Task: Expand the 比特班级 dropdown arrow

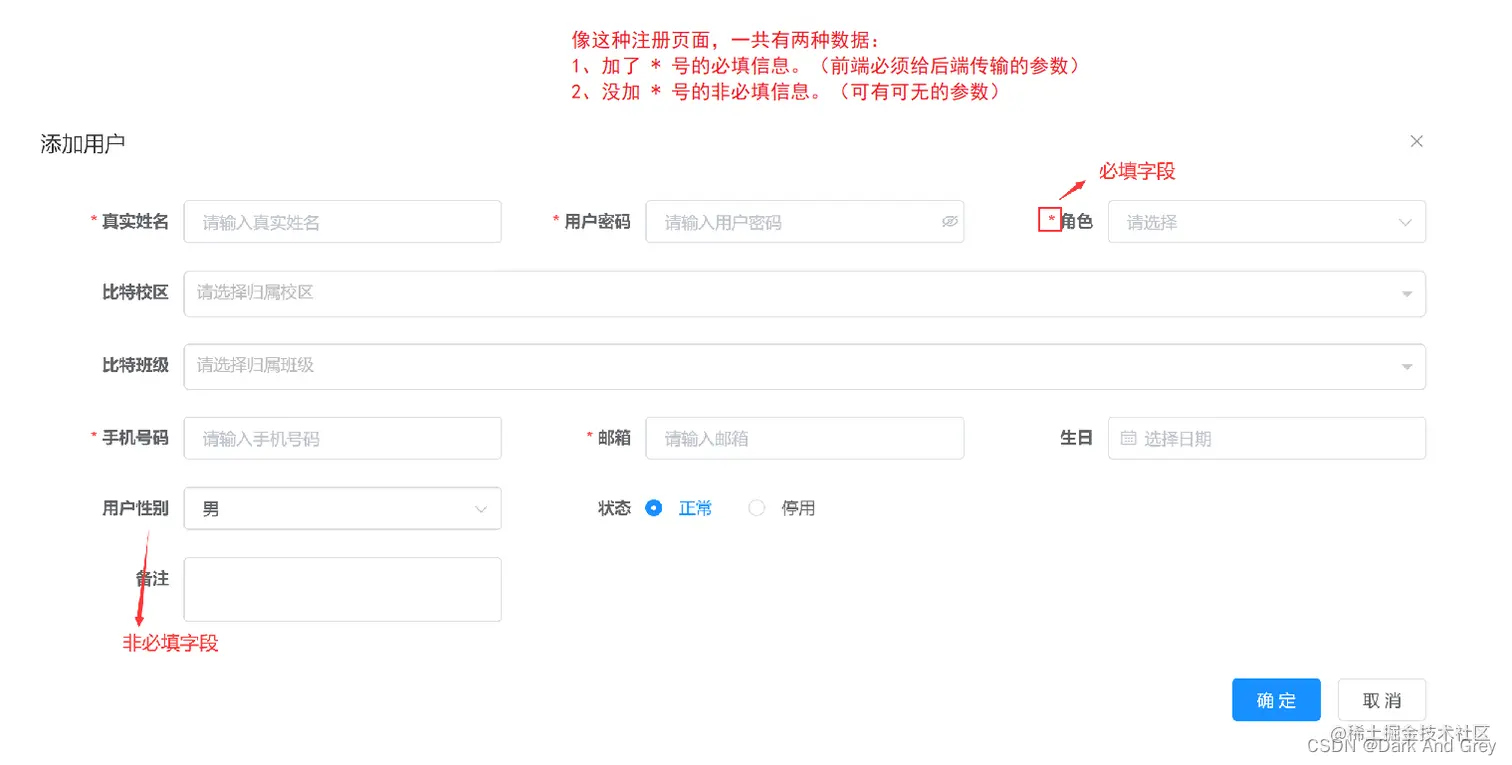Action: (1407, 367)
